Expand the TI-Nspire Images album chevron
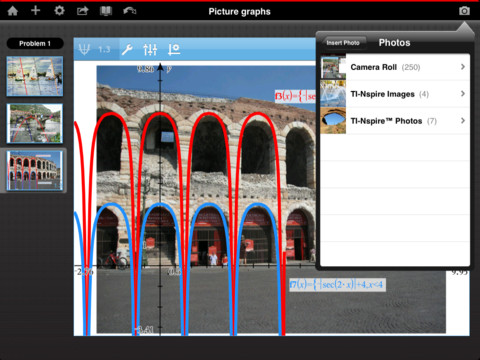 pyautogui.click(x=463, y=94)
